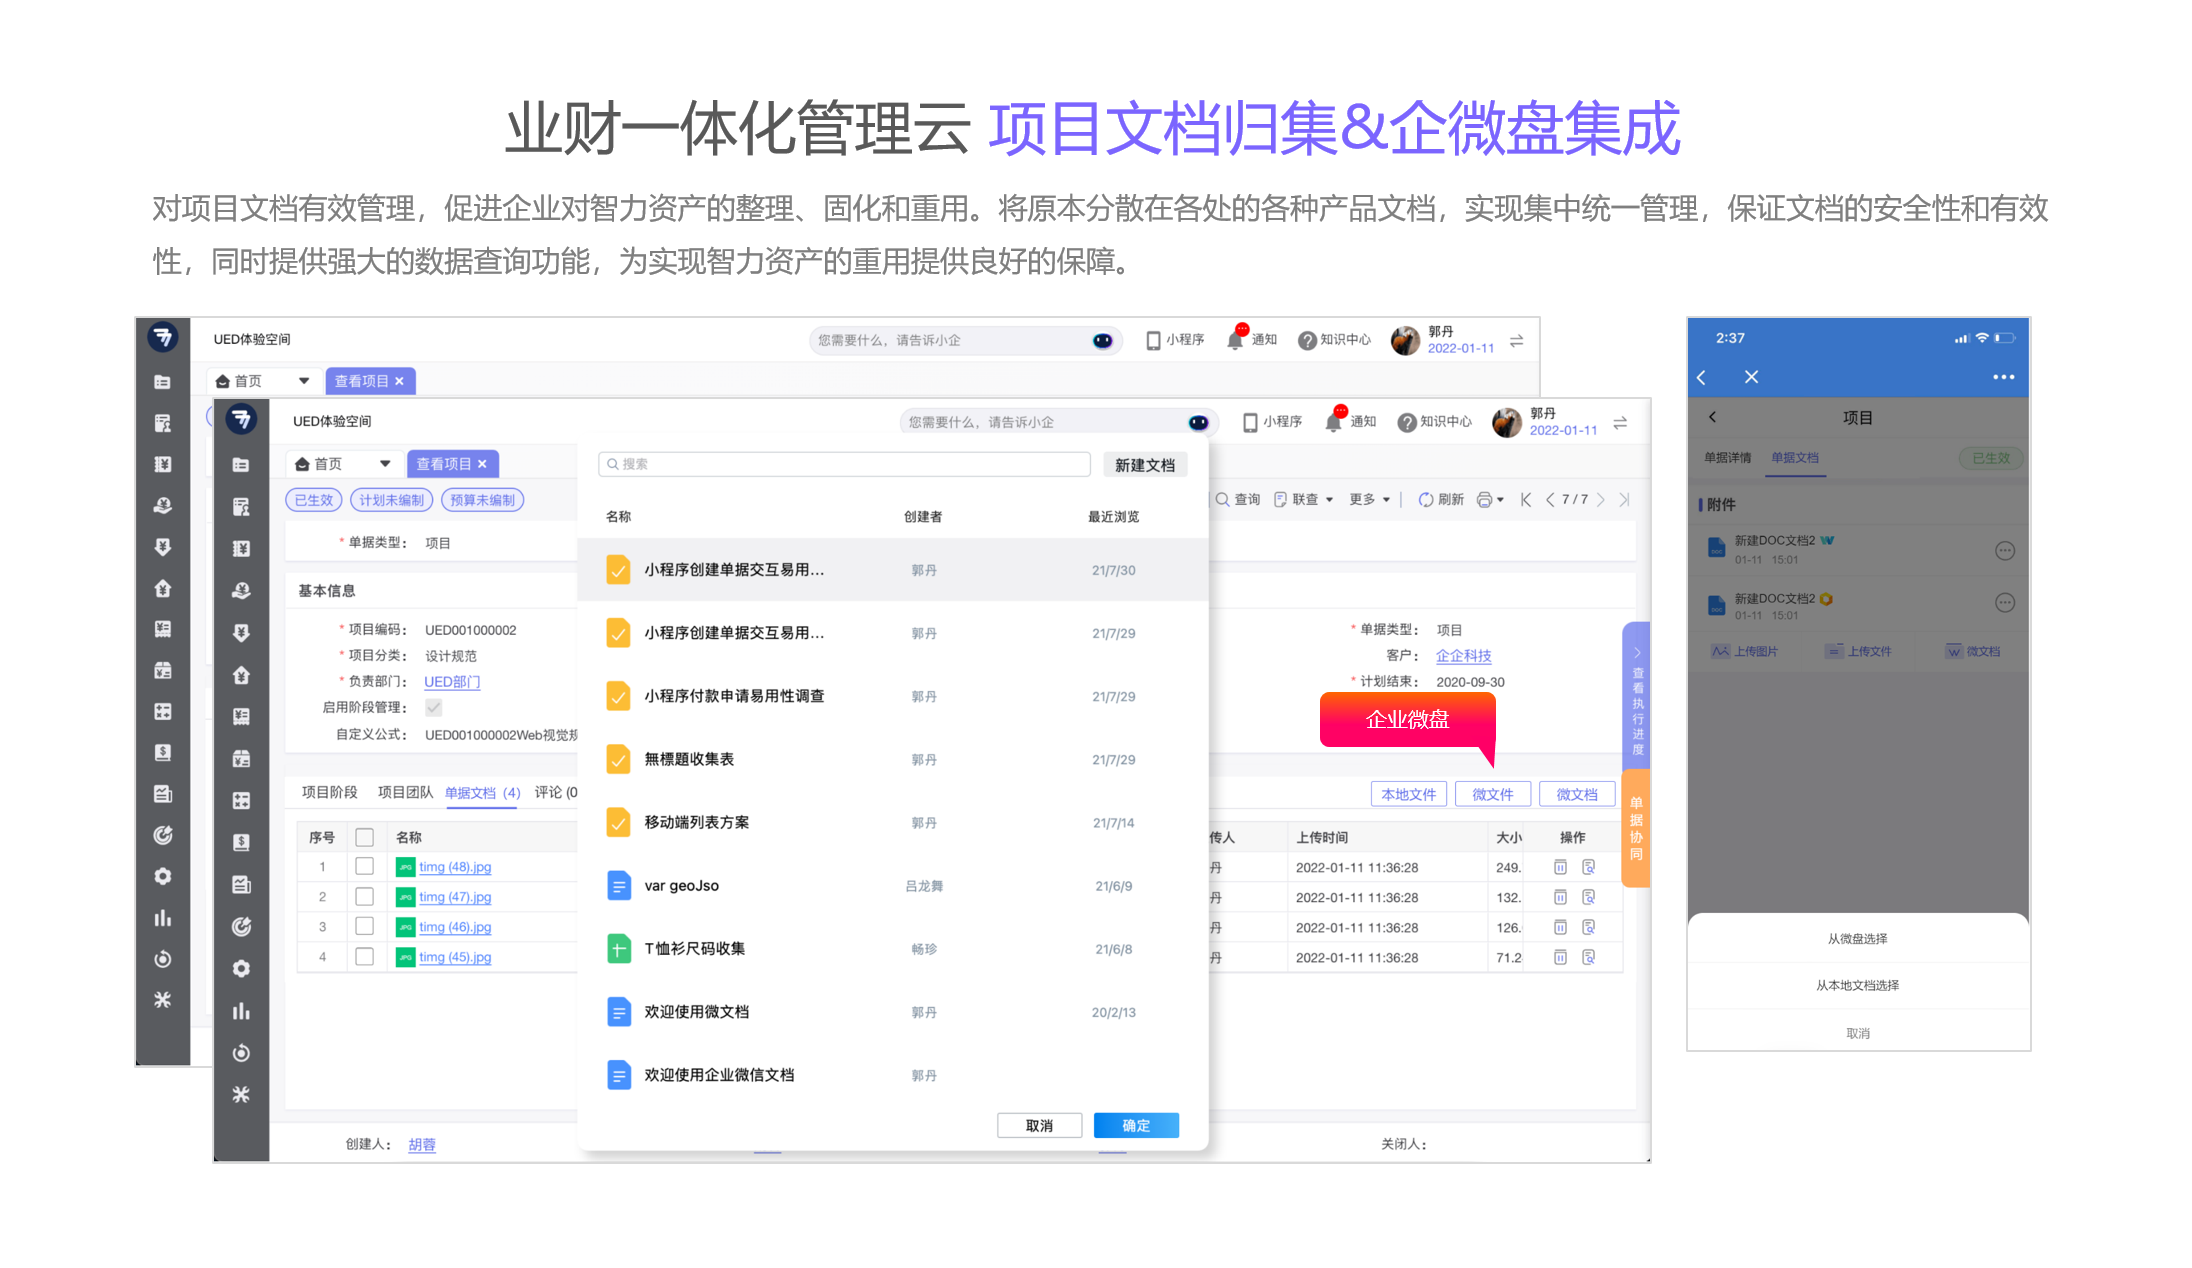2192x1268 pixels.
Task: Delete first attachment via trash icon
Action: 1560,867
